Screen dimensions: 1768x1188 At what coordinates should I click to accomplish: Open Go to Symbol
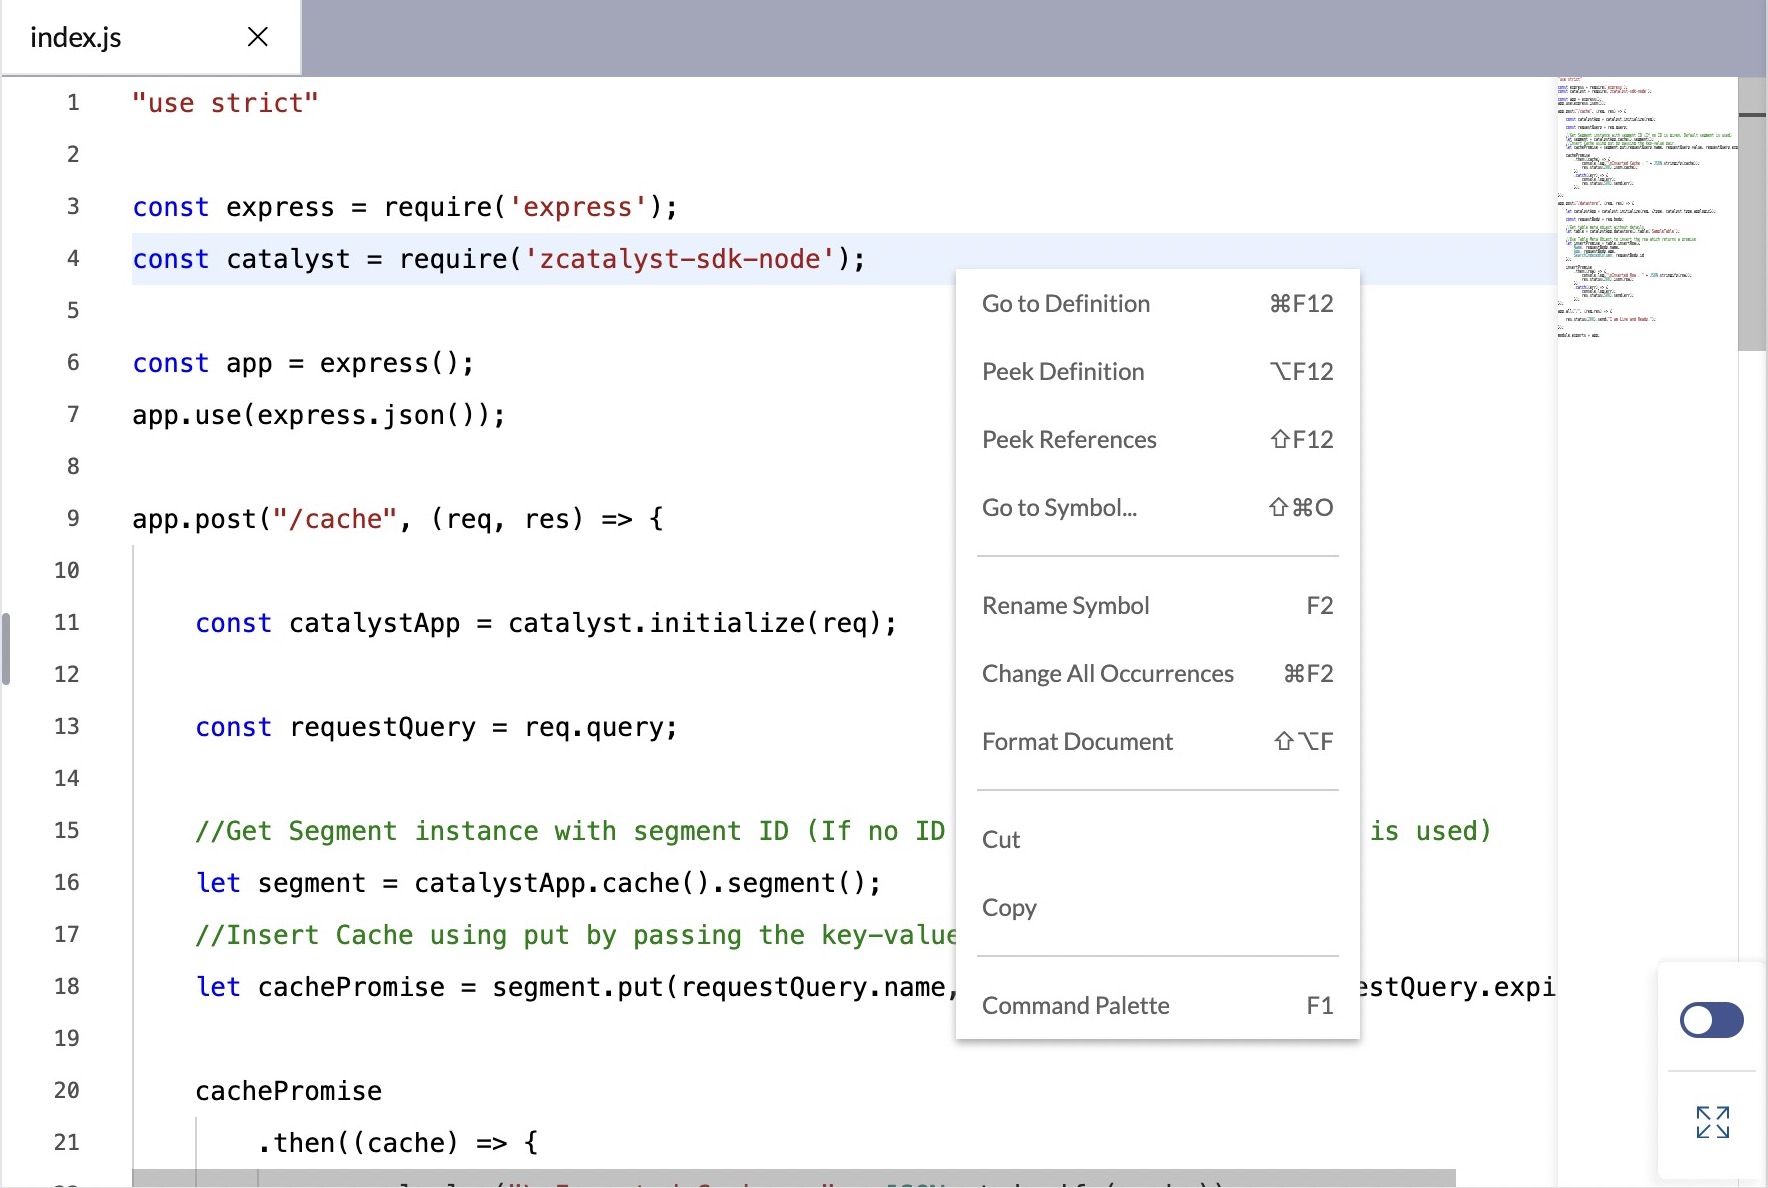point(1059,507)
